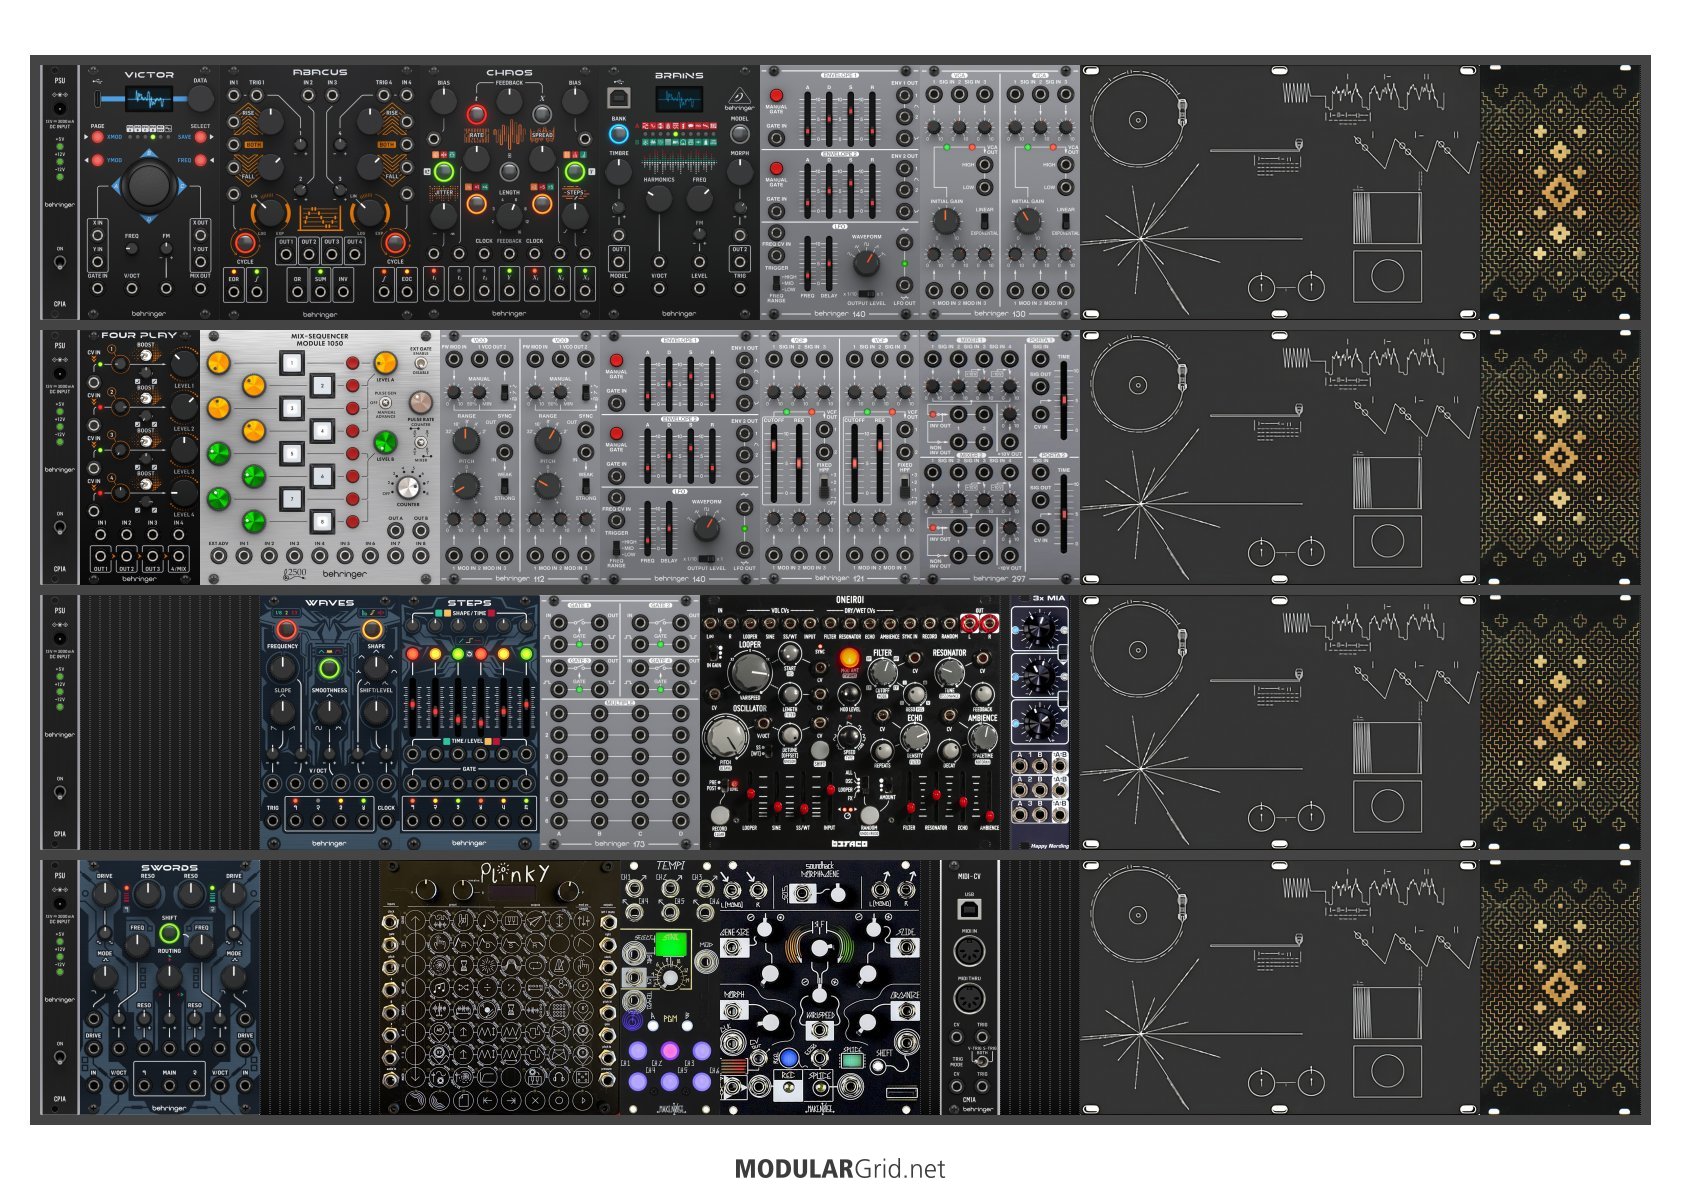This screenshot has height=1190, width=1681.
Task: Click the SUM output jack on Abacus
Action: click(x=320, y=292)
